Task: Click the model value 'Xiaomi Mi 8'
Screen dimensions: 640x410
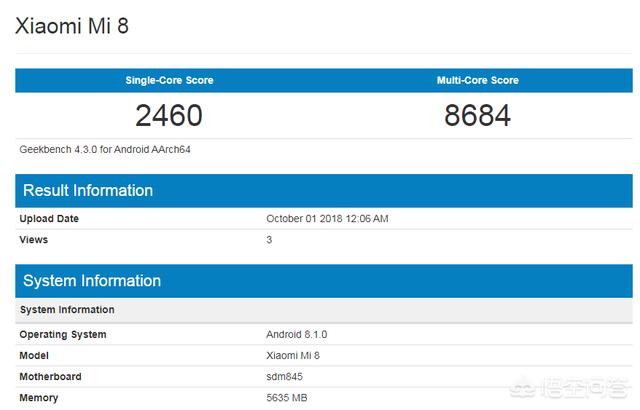Action: [x=293, y=356]
